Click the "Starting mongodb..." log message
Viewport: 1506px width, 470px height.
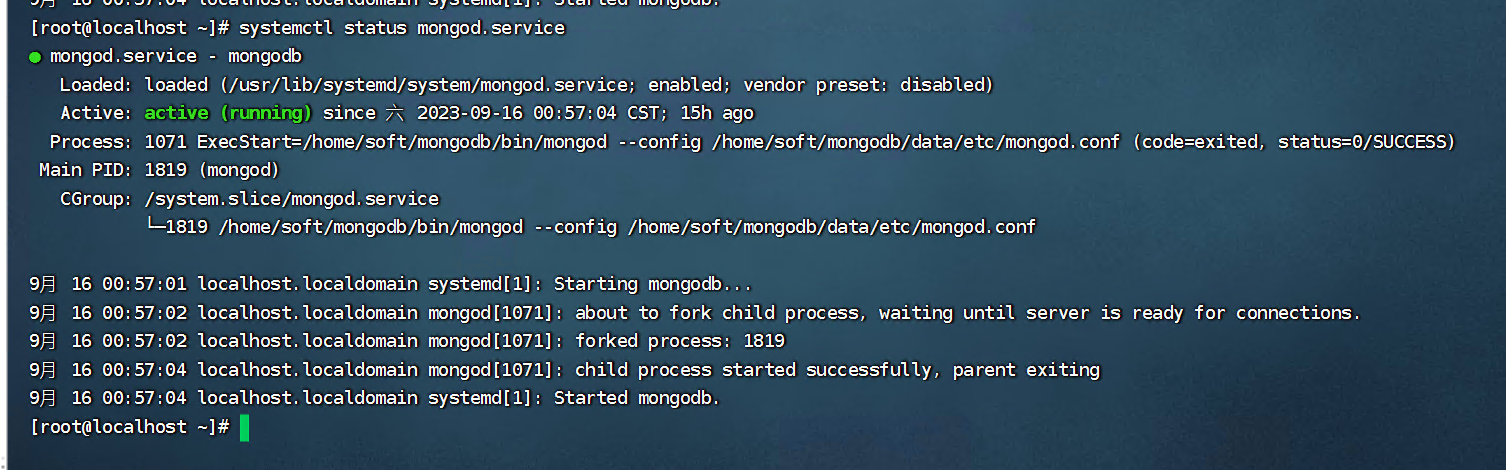[x=652, y=284]
